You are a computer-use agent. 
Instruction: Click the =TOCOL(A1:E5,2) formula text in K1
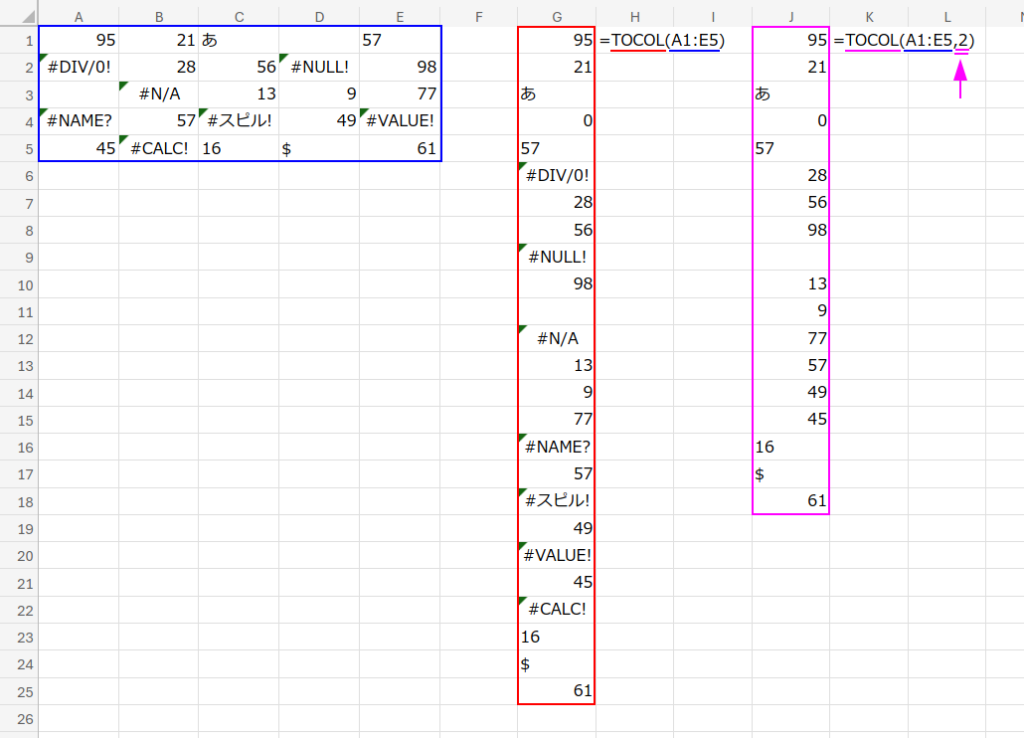tap(905, 41)
